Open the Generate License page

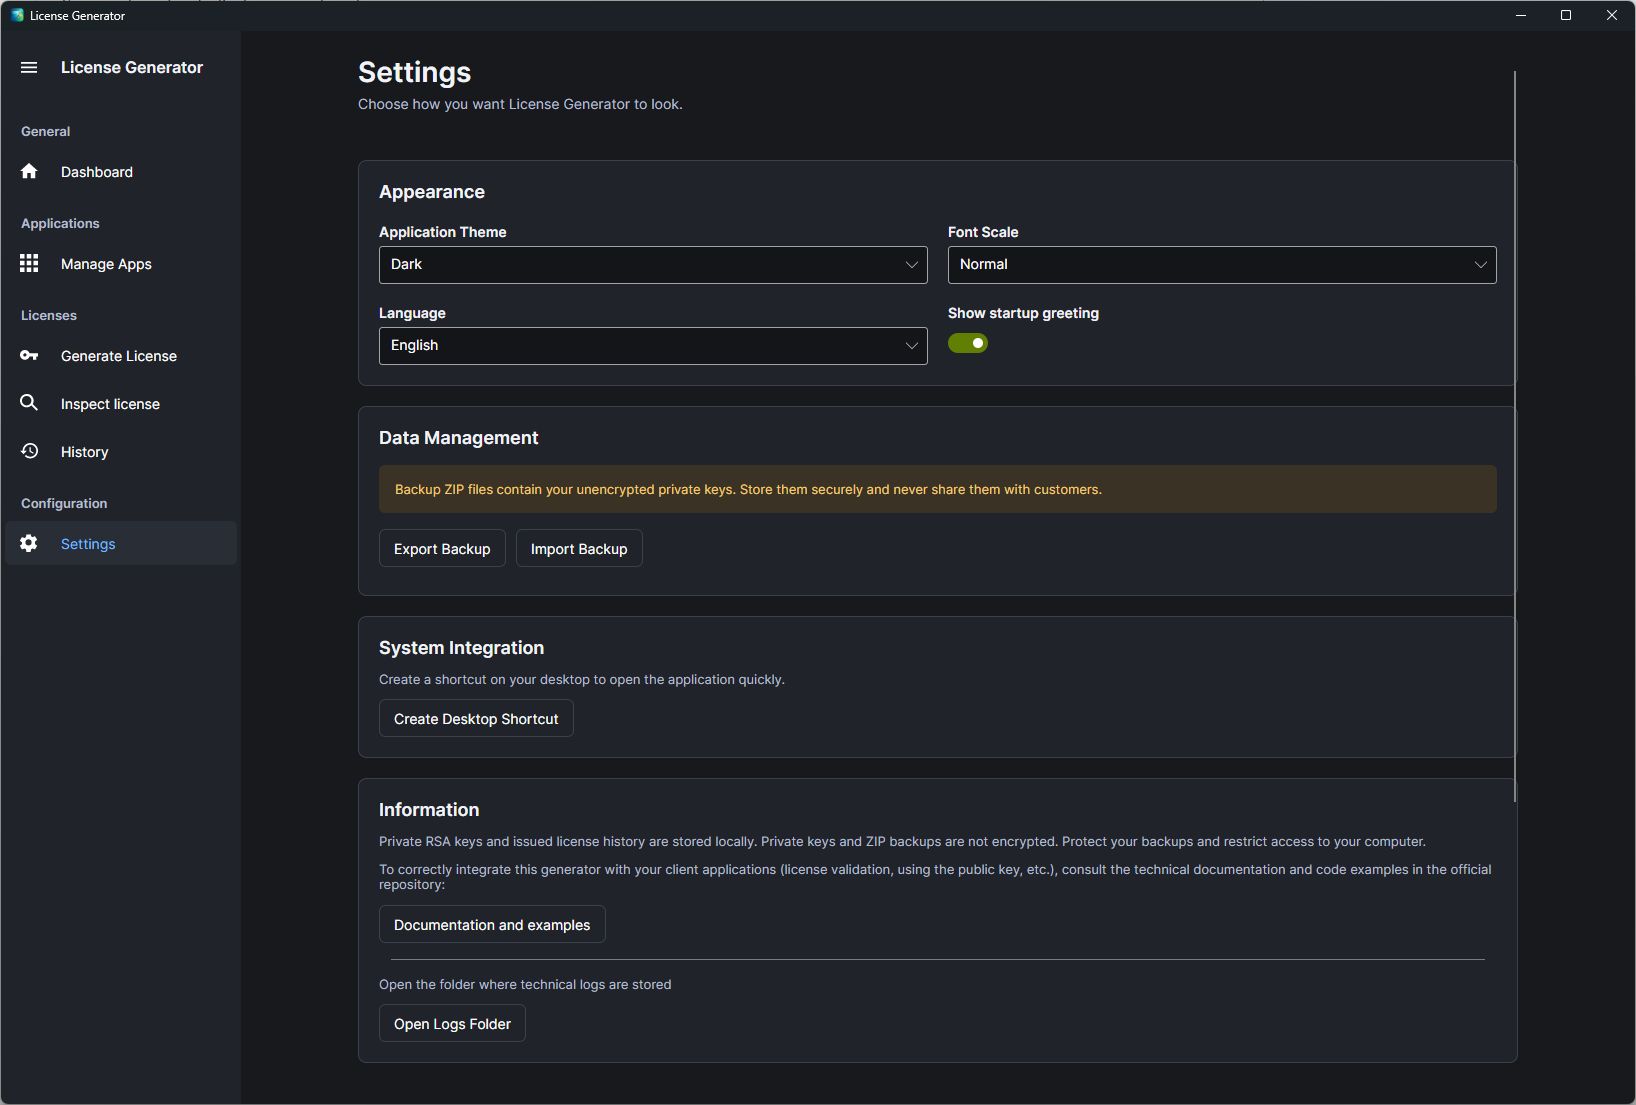pyautogui.click(x=121, y=356)
